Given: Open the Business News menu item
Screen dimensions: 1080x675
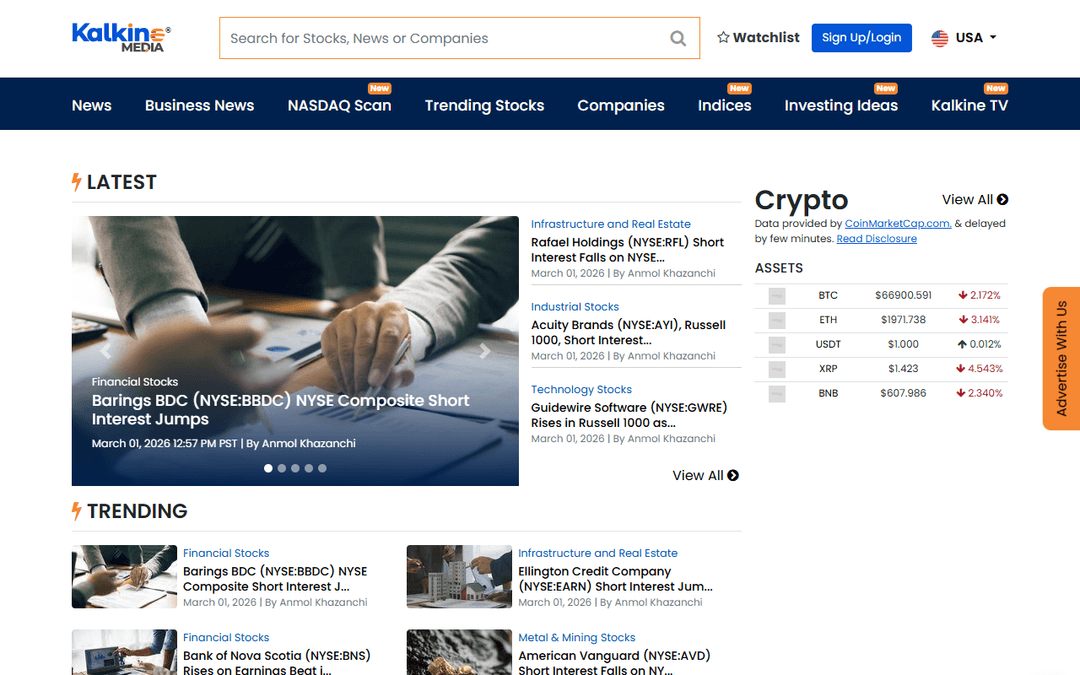Looking at the screenshot, I should tap(199, 105).
